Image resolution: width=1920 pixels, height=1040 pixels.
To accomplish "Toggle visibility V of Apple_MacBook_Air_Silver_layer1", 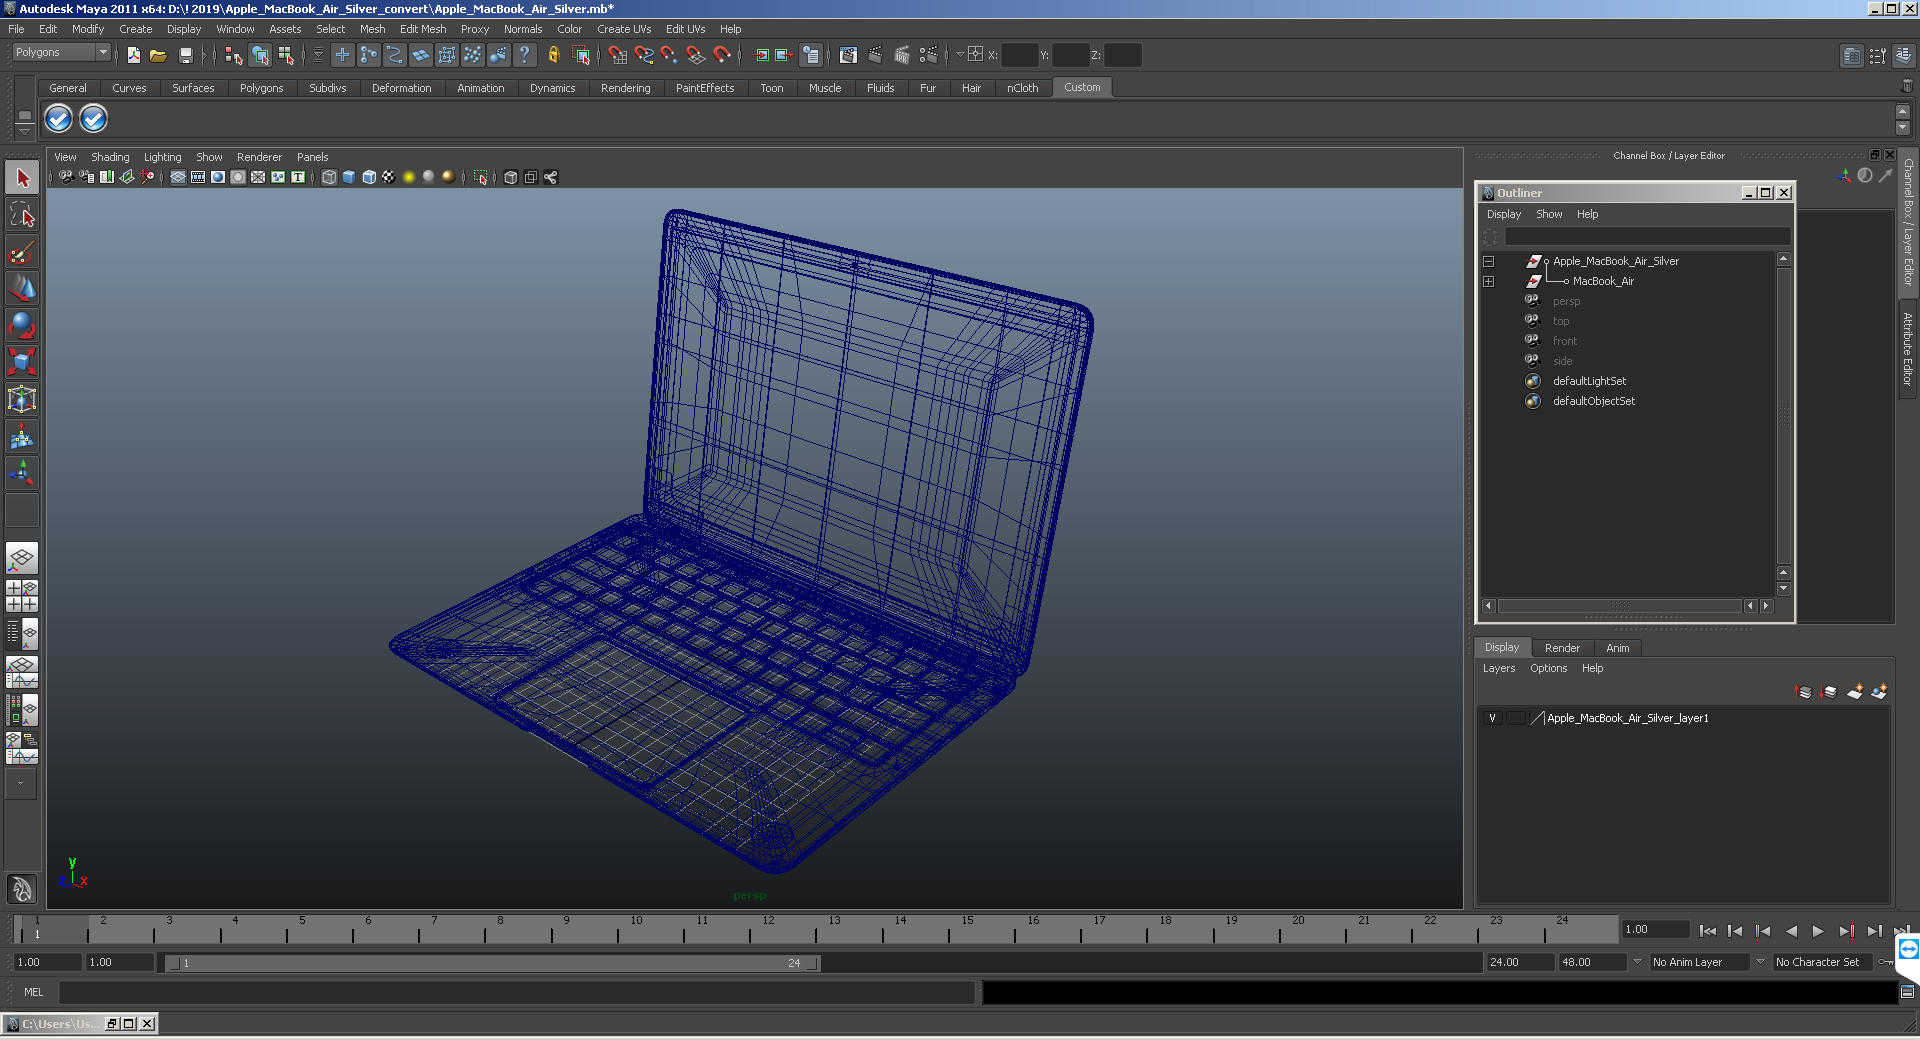I will (1492, 718).
